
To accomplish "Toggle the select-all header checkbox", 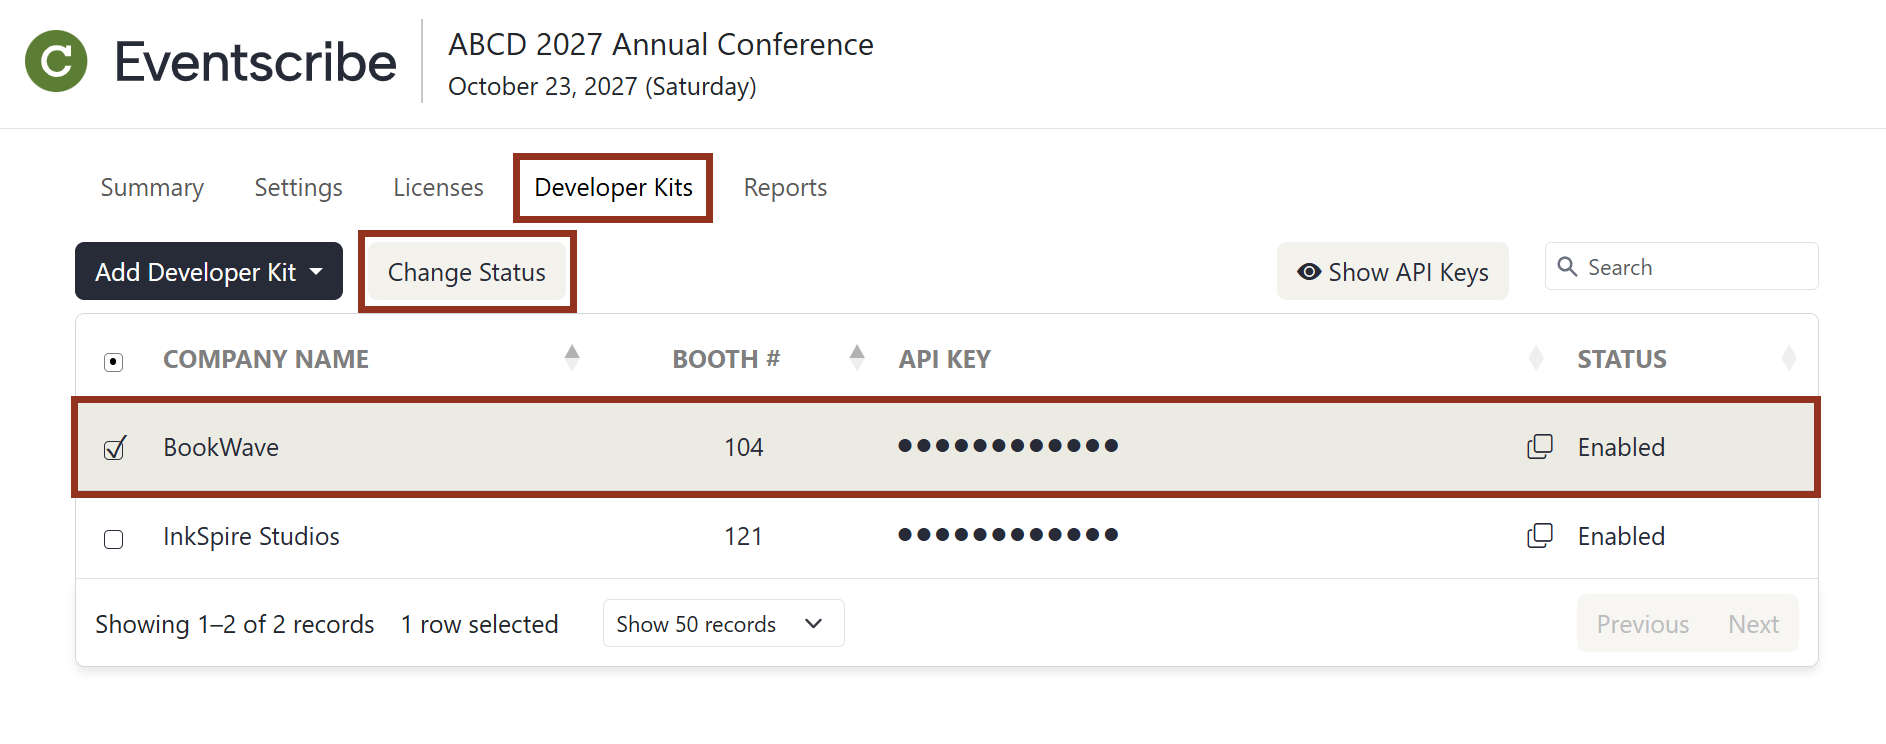I will point(113,362).
